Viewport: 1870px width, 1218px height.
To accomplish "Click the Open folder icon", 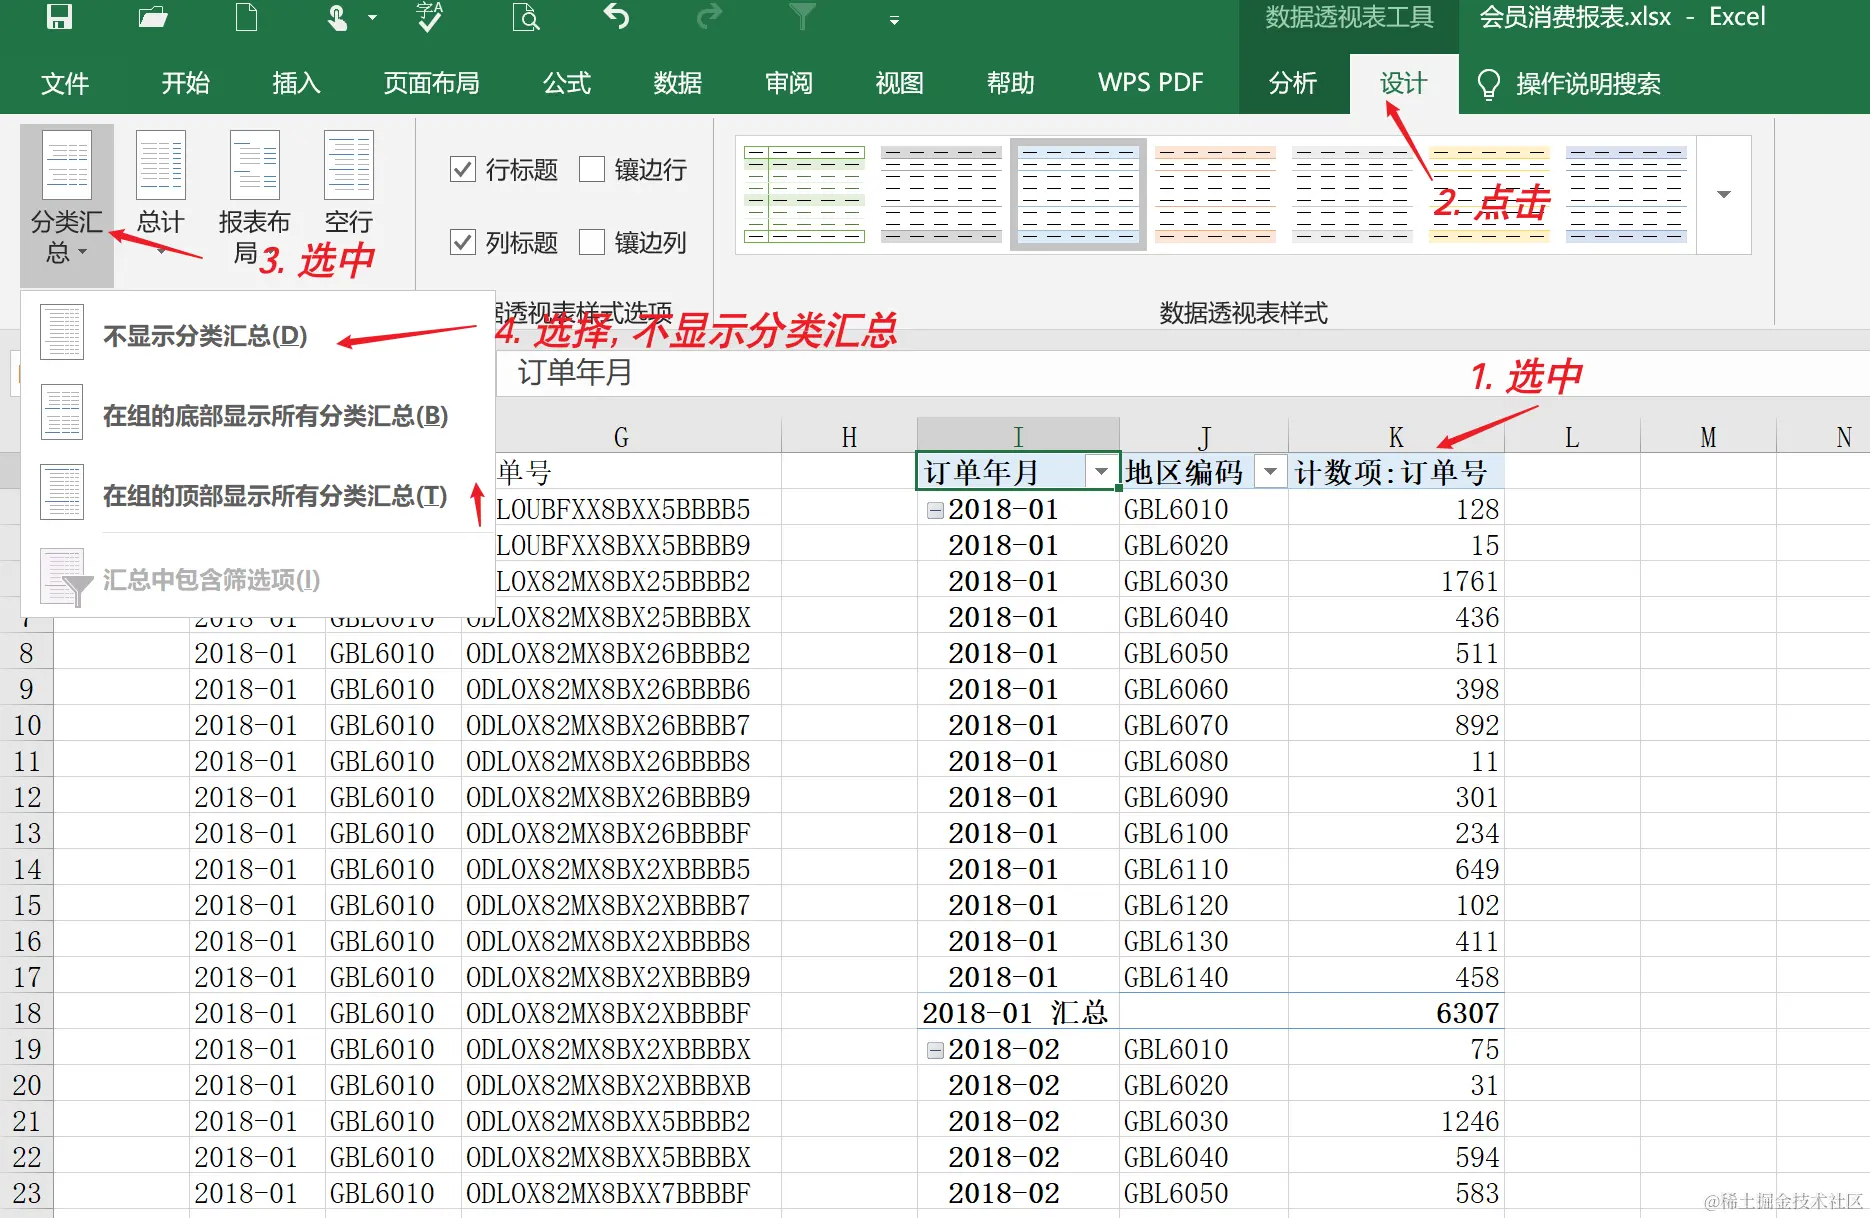I will coord(153,16).
